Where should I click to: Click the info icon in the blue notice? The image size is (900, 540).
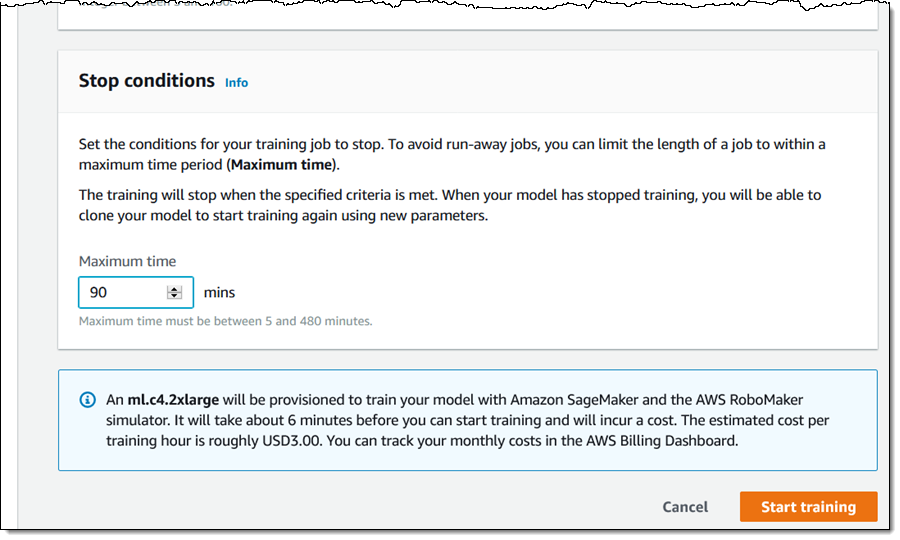[87, 400]
